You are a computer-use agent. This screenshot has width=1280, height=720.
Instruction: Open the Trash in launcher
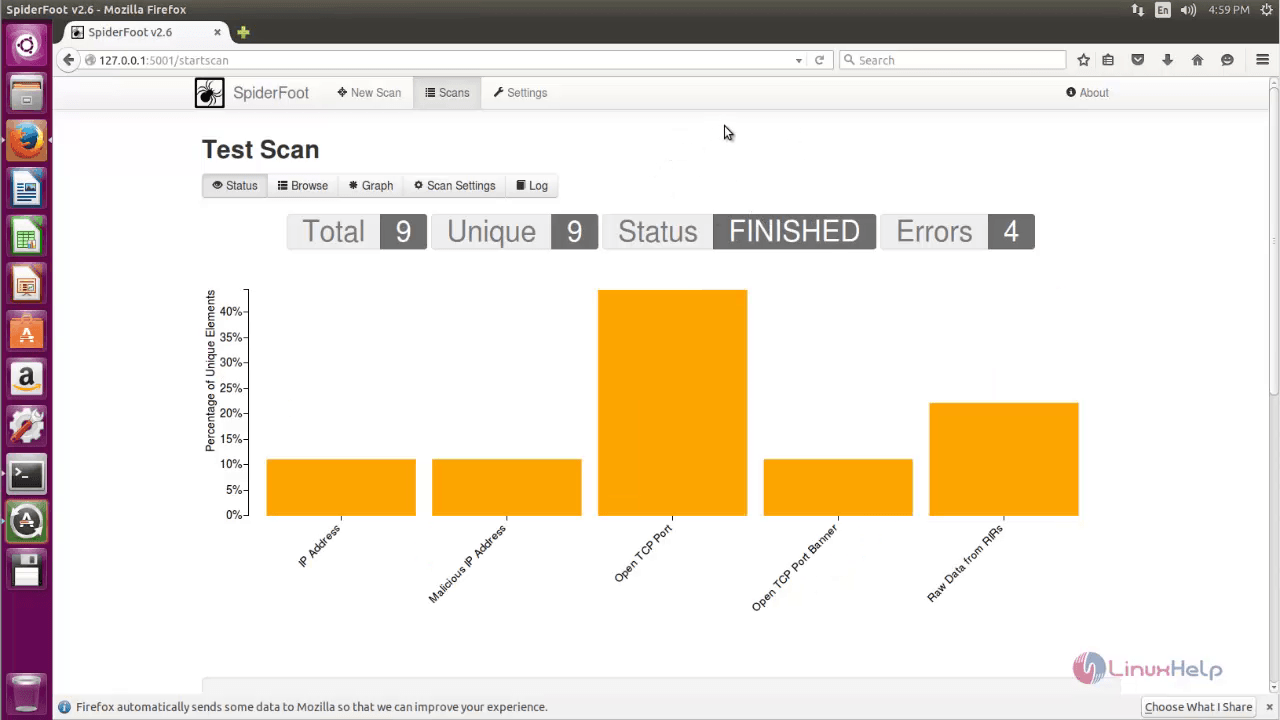26,692
